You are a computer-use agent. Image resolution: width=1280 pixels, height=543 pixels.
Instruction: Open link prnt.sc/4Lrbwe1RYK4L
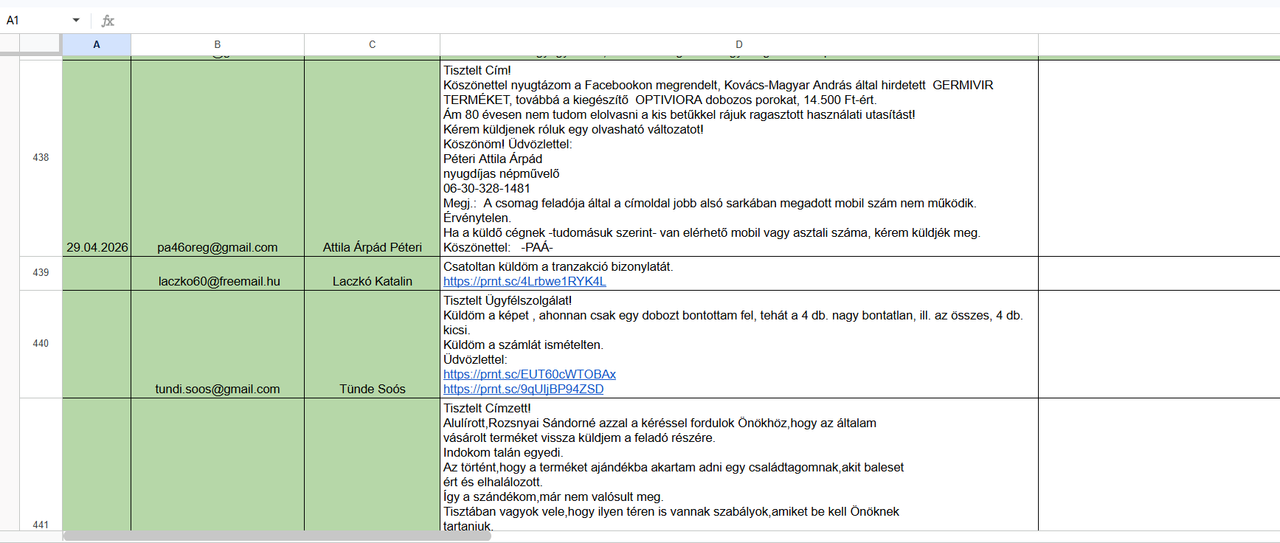click(524, 281)
